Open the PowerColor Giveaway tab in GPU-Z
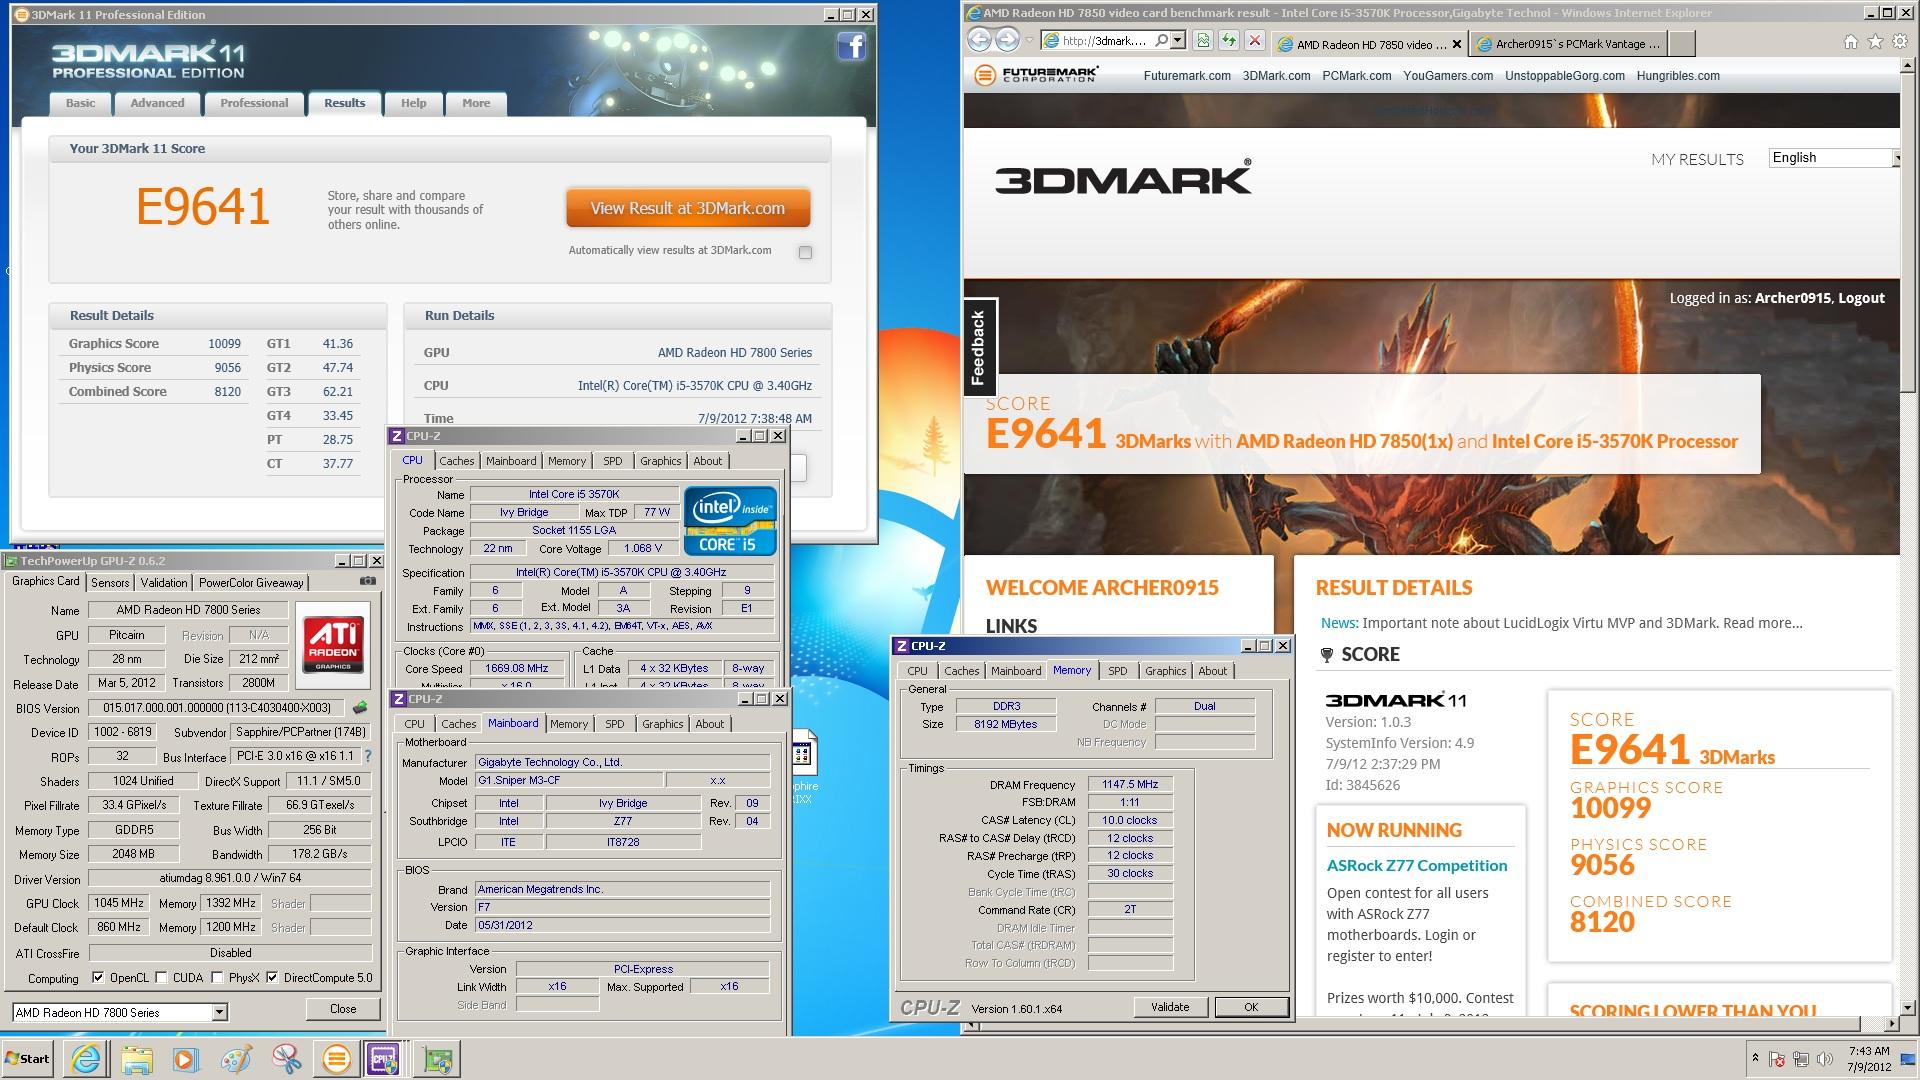The height and width of the screenshot is (1080, 1920). tap(251, 583)
